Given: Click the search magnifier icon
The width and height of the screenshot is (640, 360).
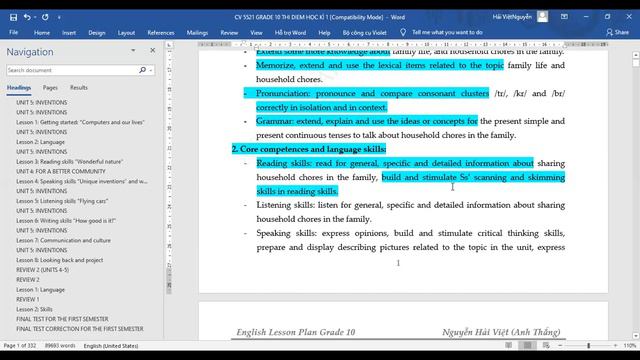Looking at the screenshot, I should (x=142, y=70).
